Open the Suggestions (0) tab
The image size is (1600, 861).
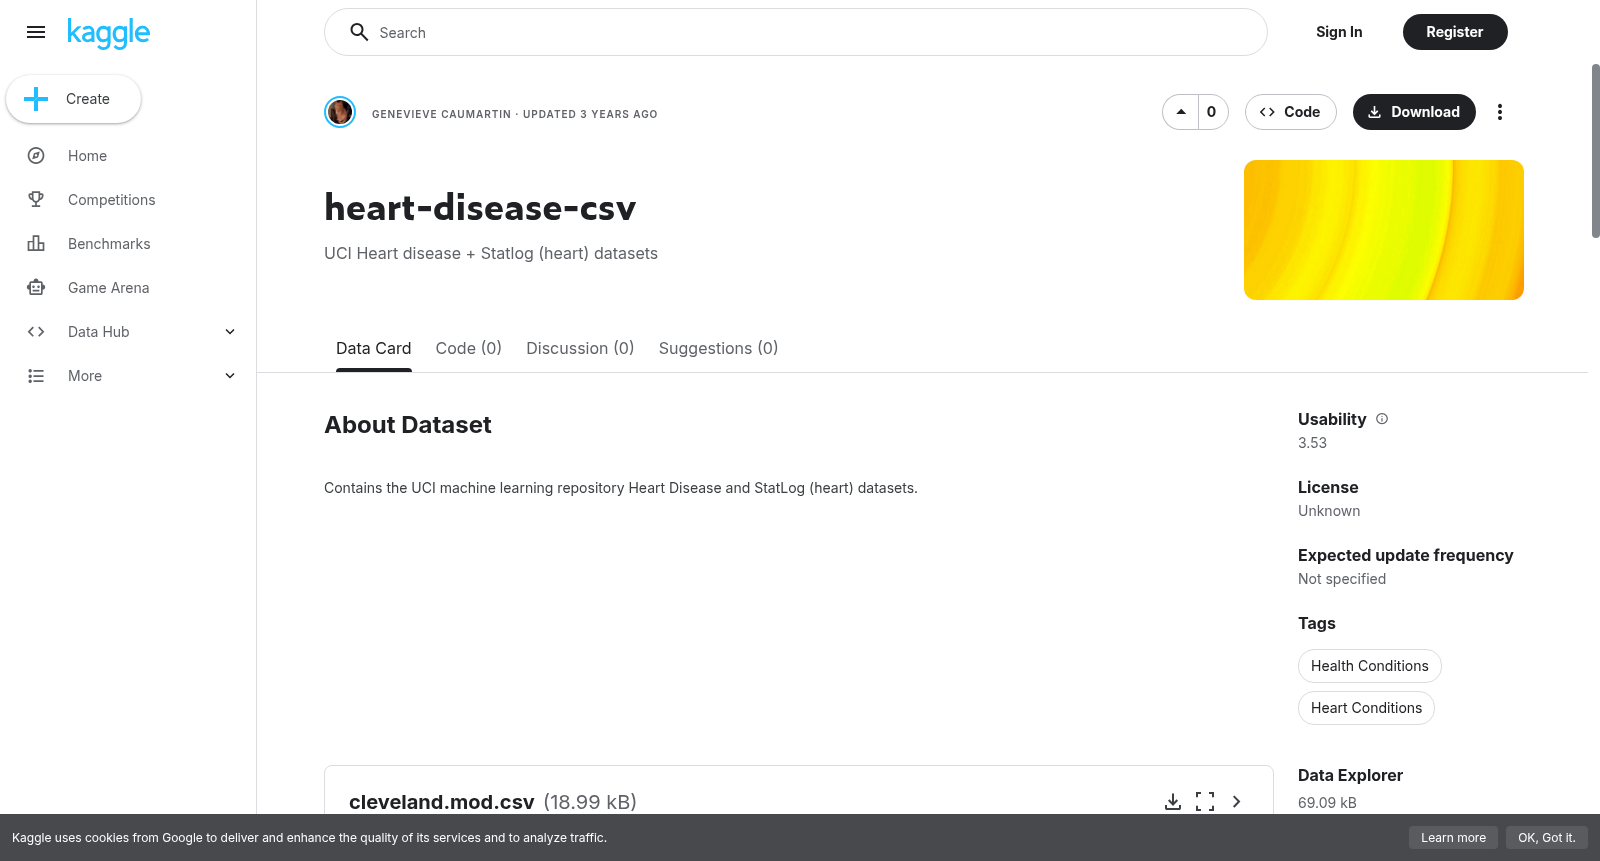(x=718, y=348)
